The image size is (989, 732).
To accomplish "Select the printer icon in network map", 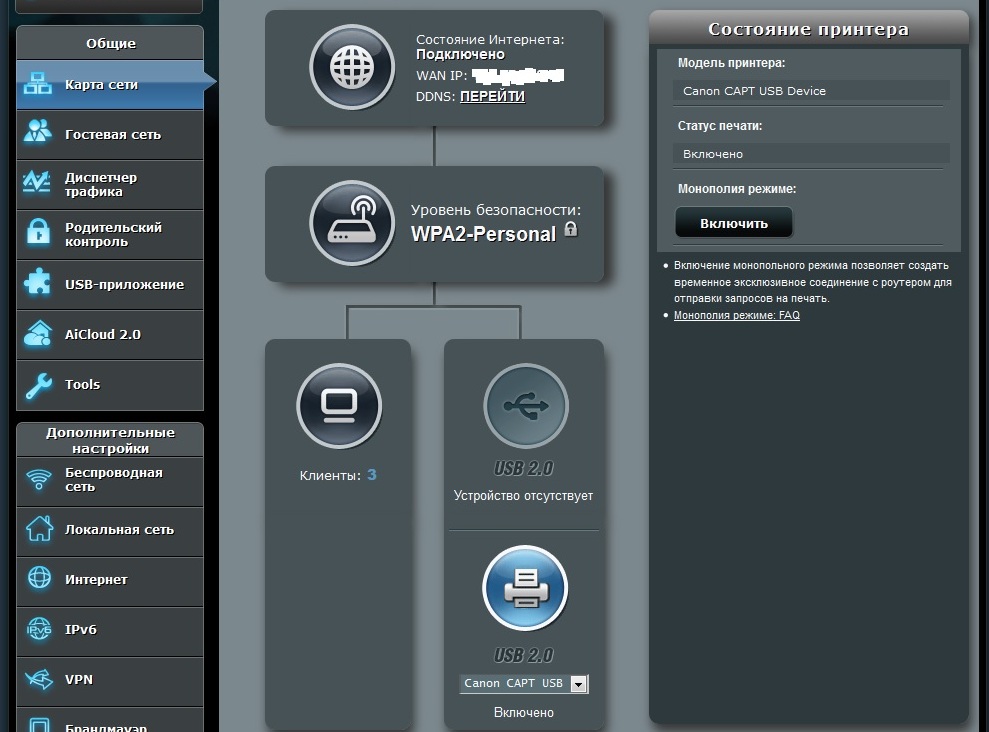I will tap(525, 588).
